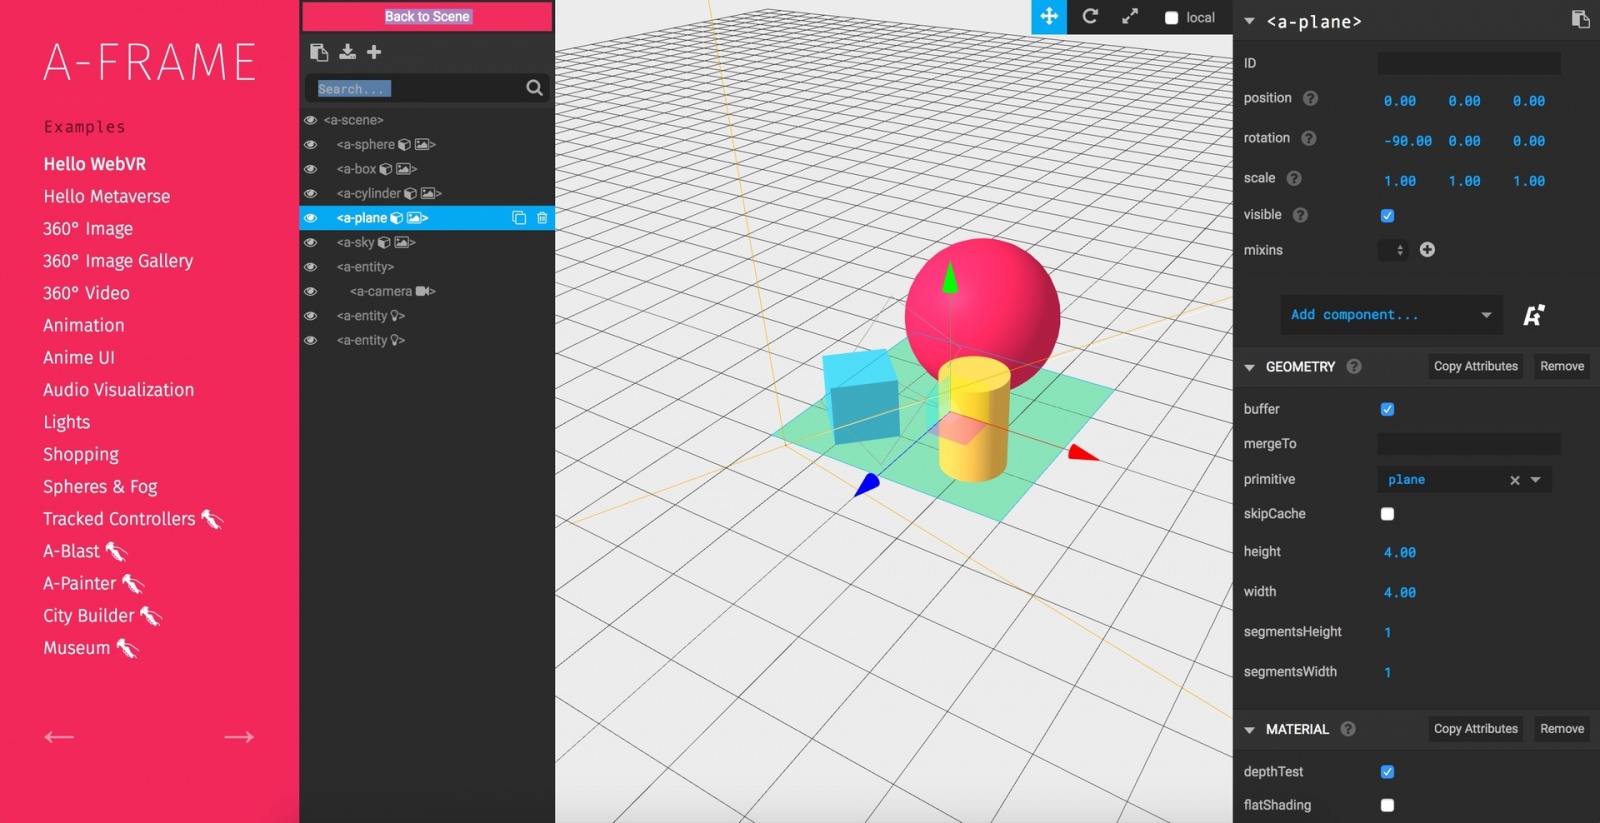
Task: Open the primitive type dropdown
Action: pos(1536,480)
